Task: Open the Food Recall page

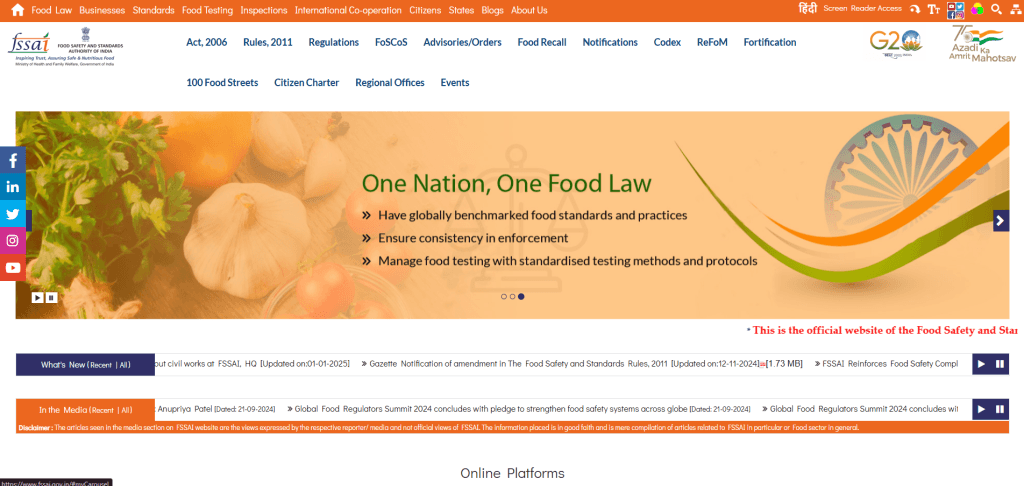Action: [x=542, y=42]
